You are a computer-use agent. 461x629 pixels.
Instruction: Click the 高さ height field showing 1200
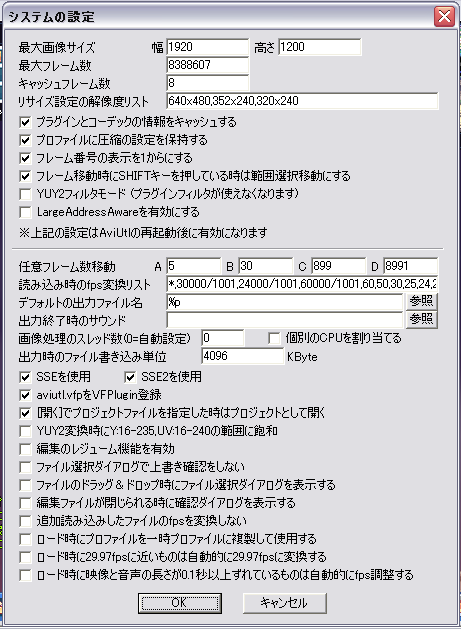[x=320, y=47]
